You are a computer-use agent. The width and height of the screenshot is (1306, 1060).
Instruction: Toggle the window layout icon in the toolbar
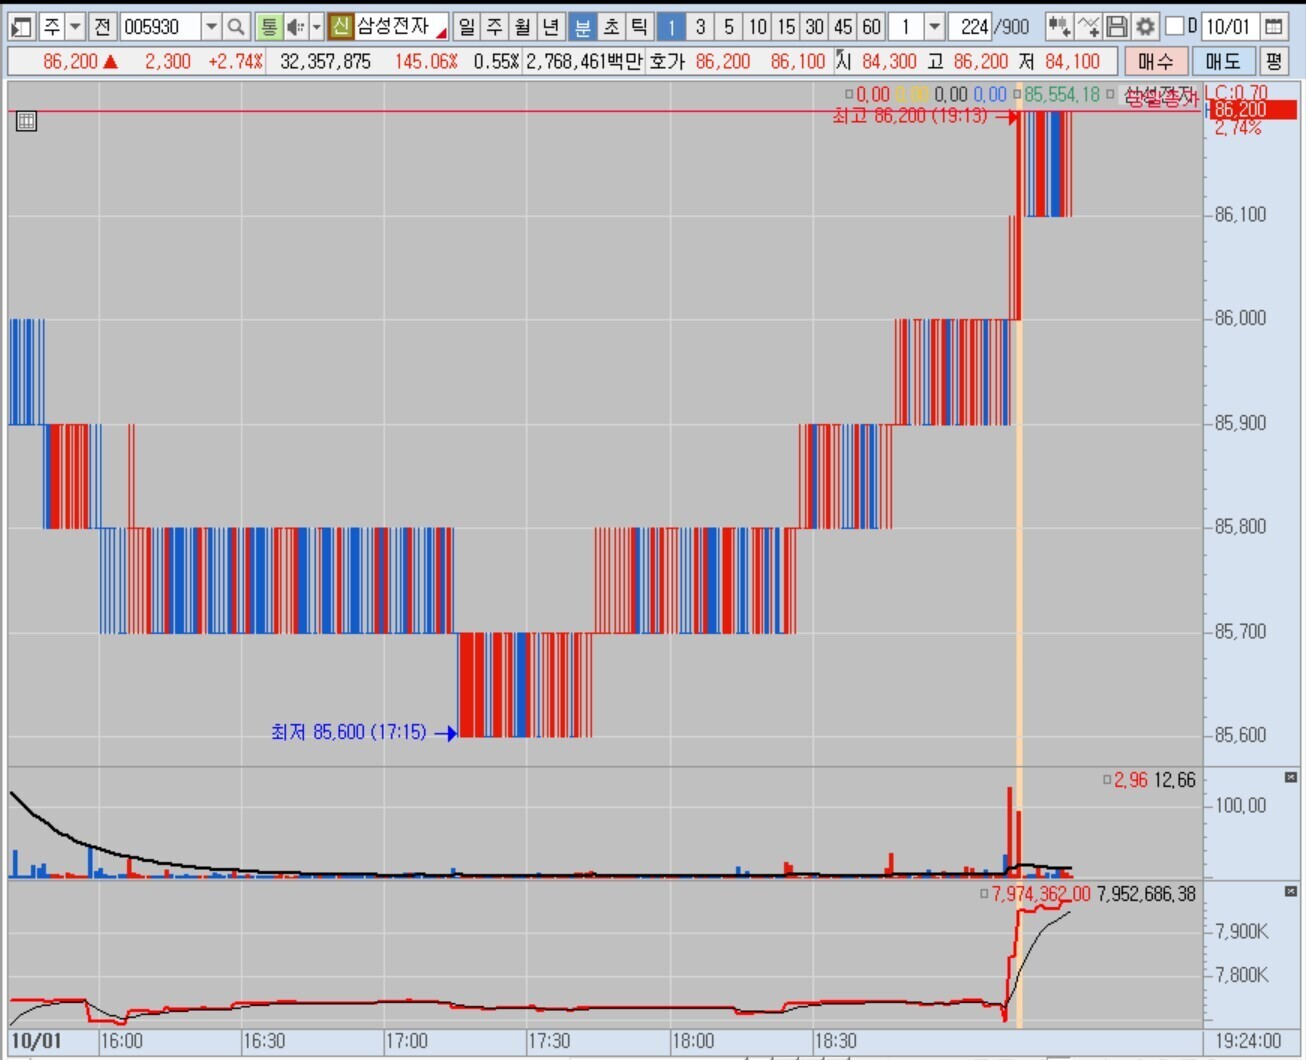click(x=21, y=27)
